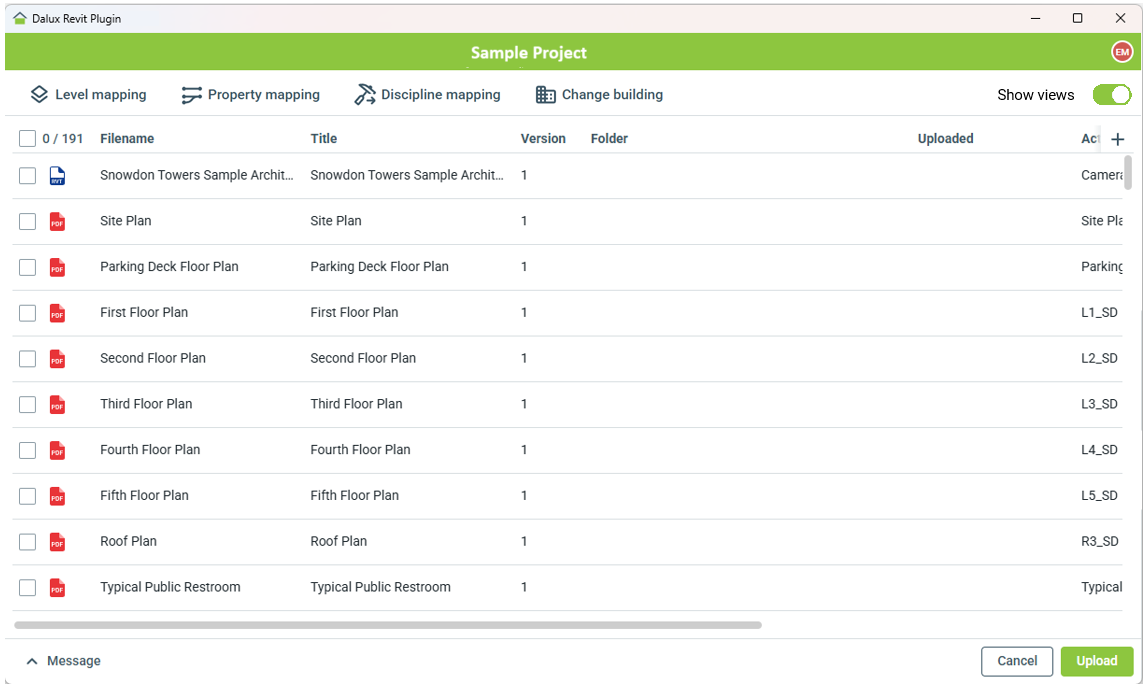Check the Site Plan row checkbox
This screenshot has width=1146, height=687.
27,221
